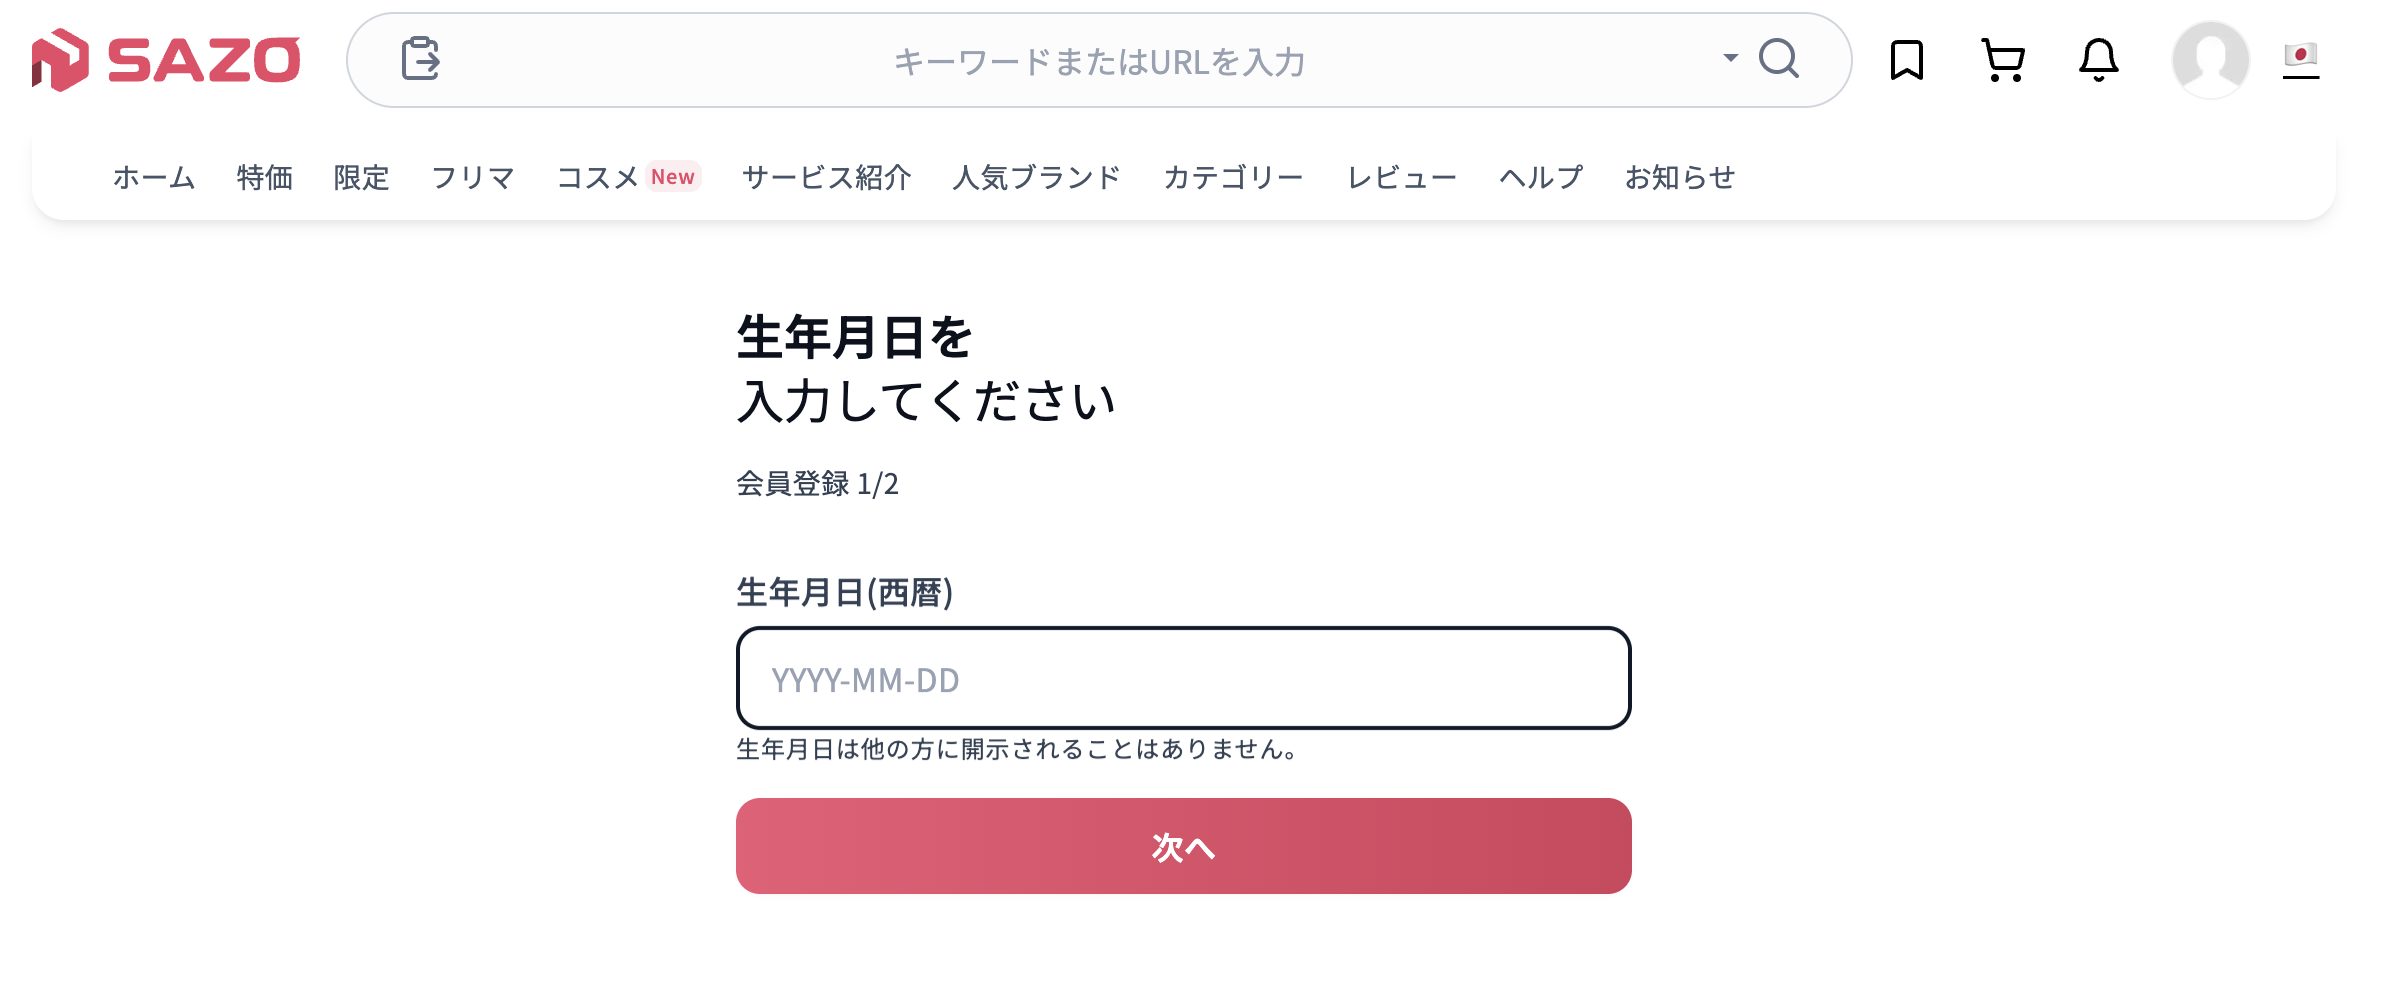This screenshot has height=986, width=2406.
Task: Open the shopping cart
Action: 2003,60
